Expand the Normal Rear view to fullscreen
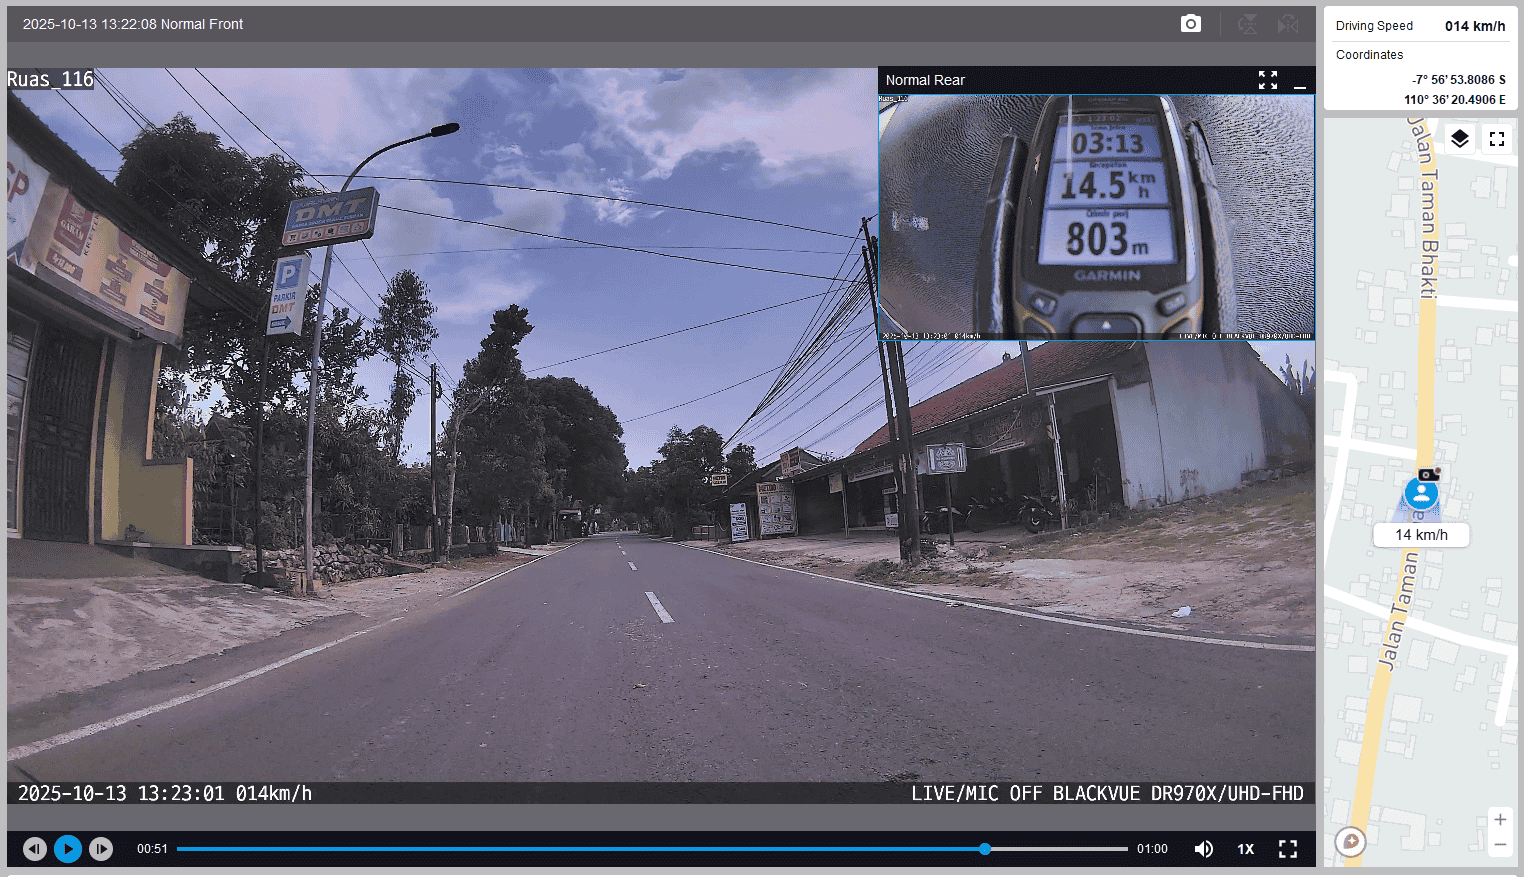1524x877 pixels. 1268,80
